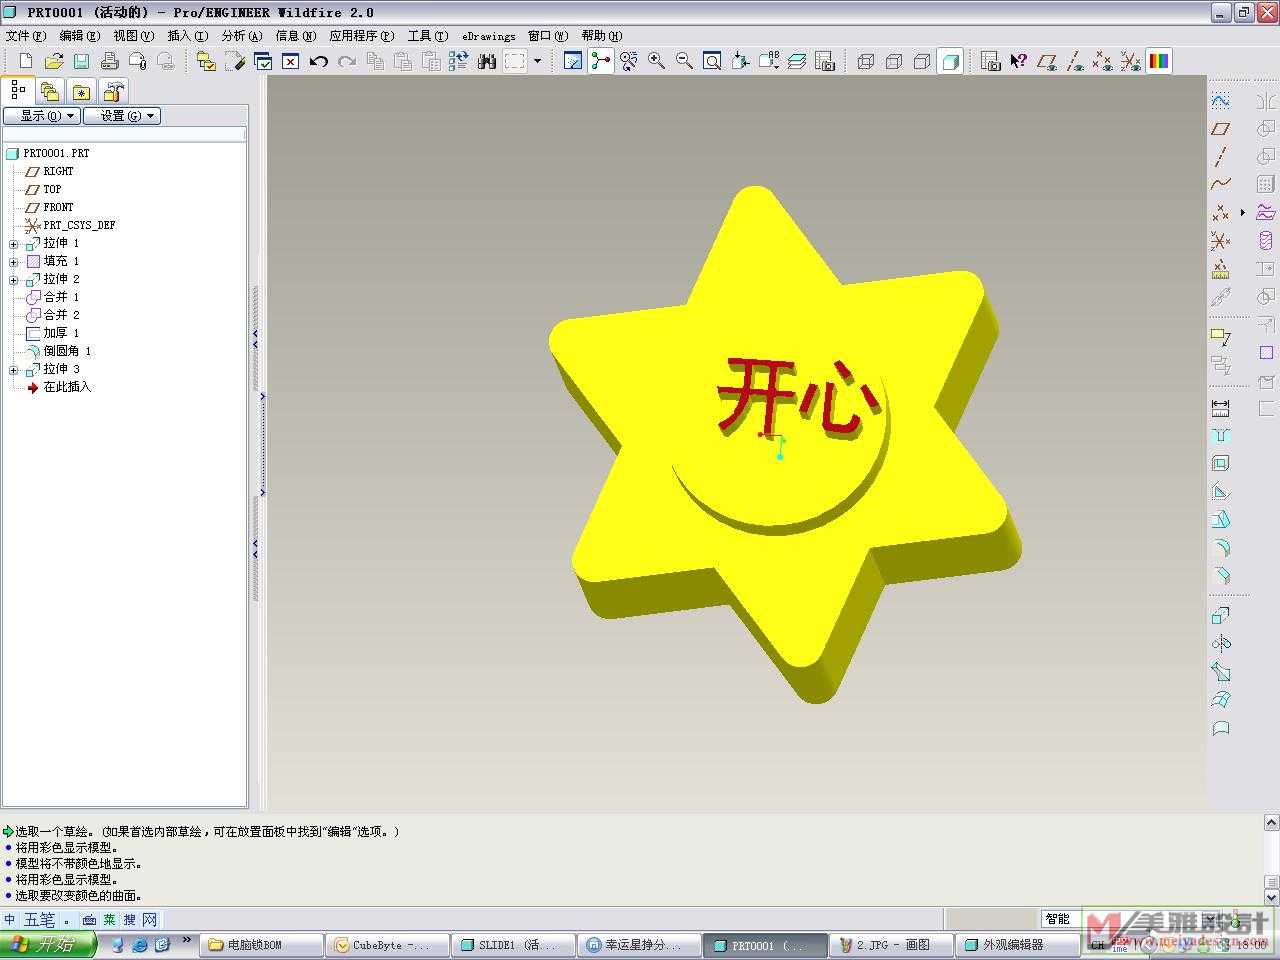
Task: Switch to 电脑锁BOM taskbar window
Action: coord(262,945)
